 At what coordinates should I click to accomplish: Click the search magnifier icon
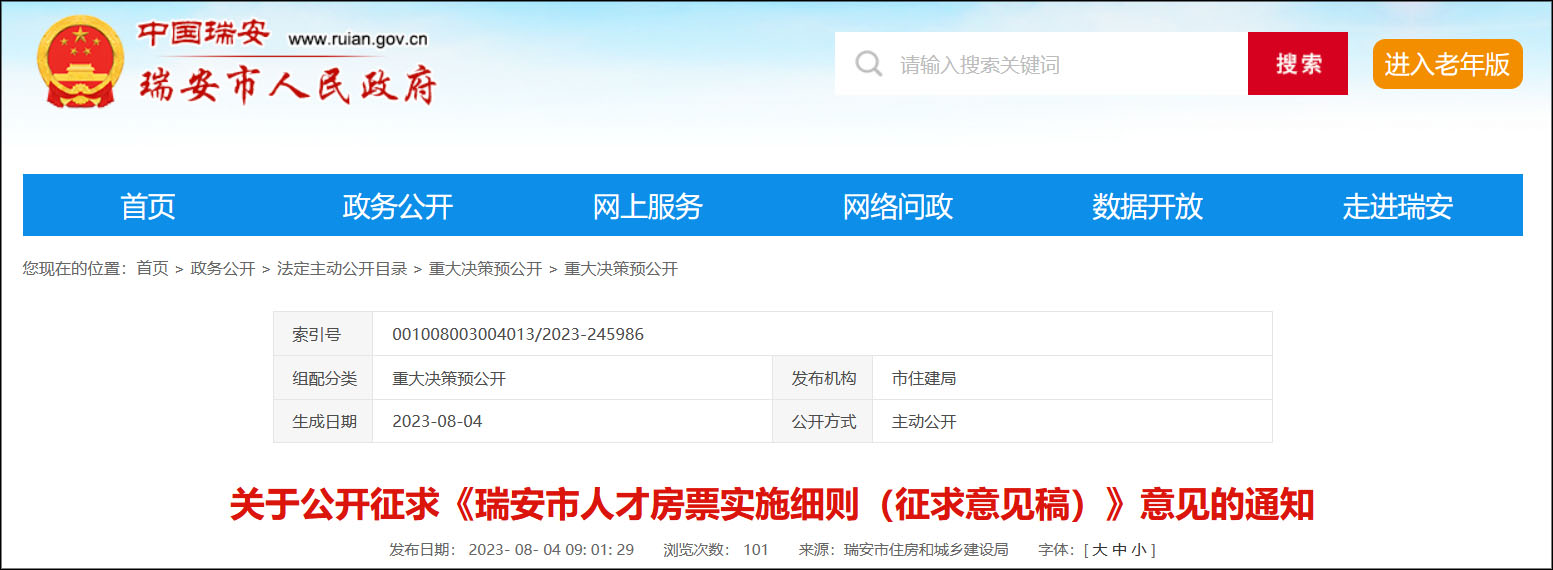click(869, 64)
